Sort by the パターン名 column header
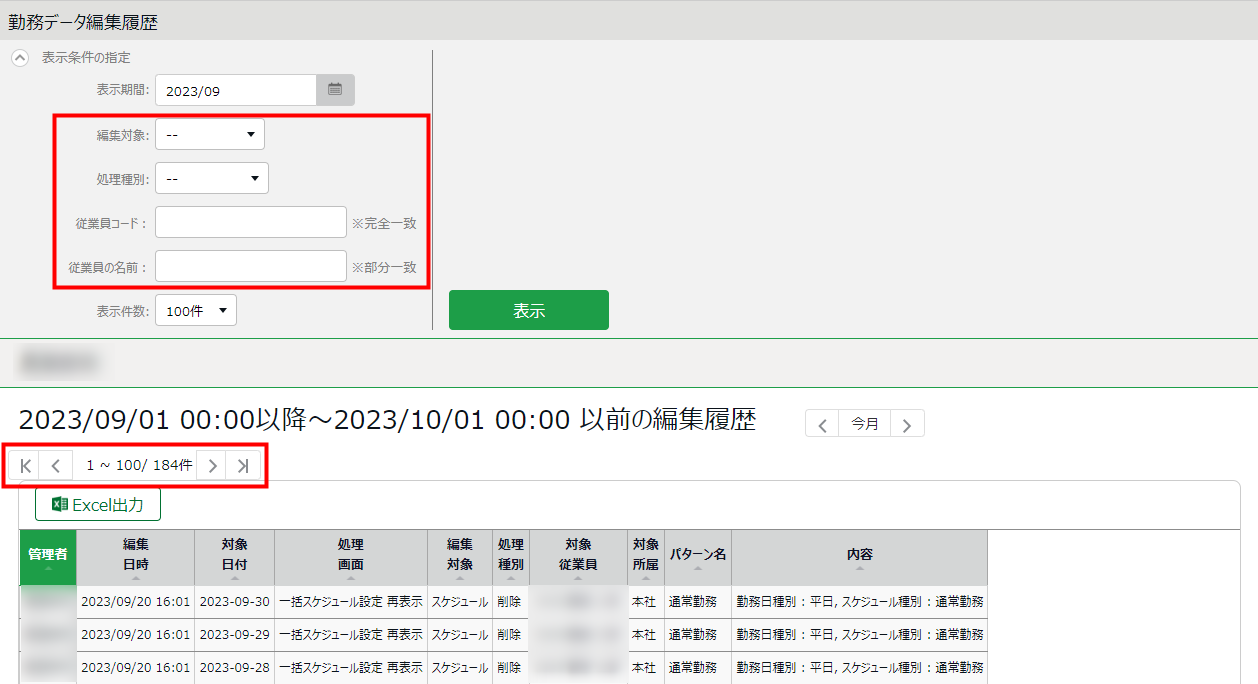The width and height of the screenshot is (1258, 684). click(697, 557)
